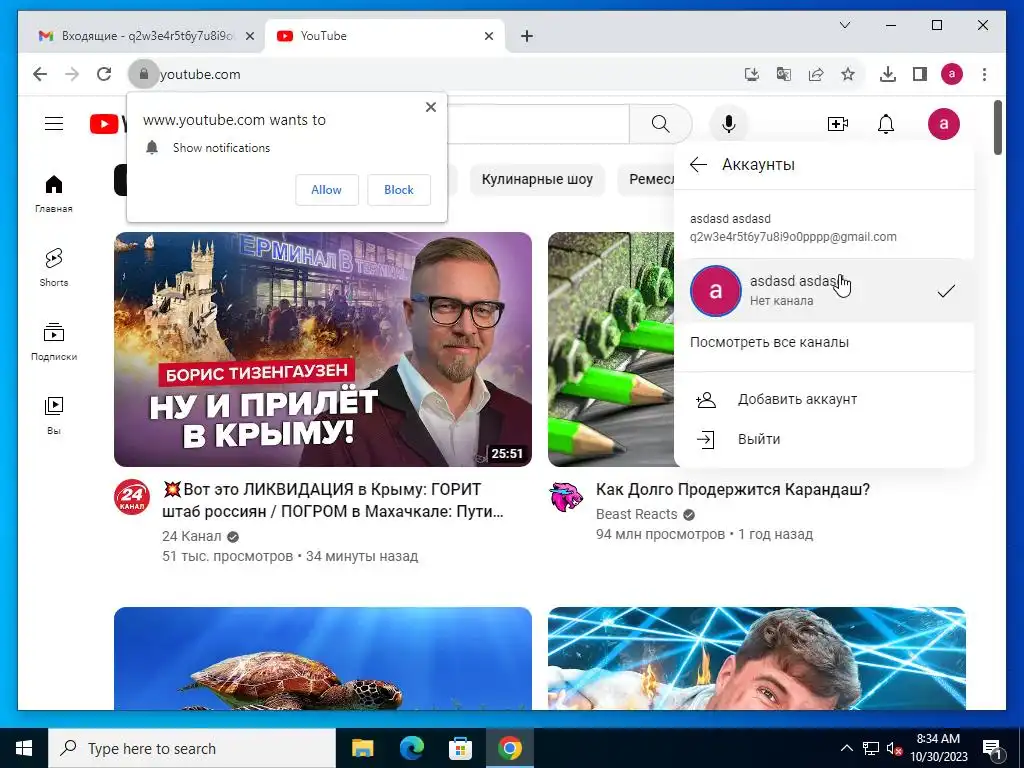Screen dimensions: 1024x768
Task: Click the YouTube search magnifier button
Action: click(x=660, y=123)
